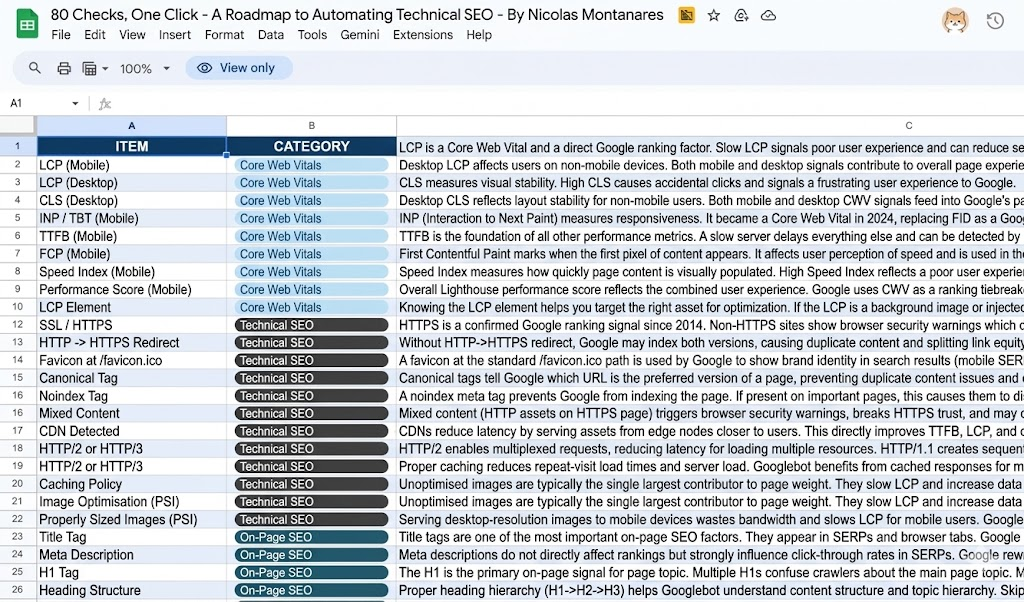Check the cloud document status icon

click(x=769, y=15)
